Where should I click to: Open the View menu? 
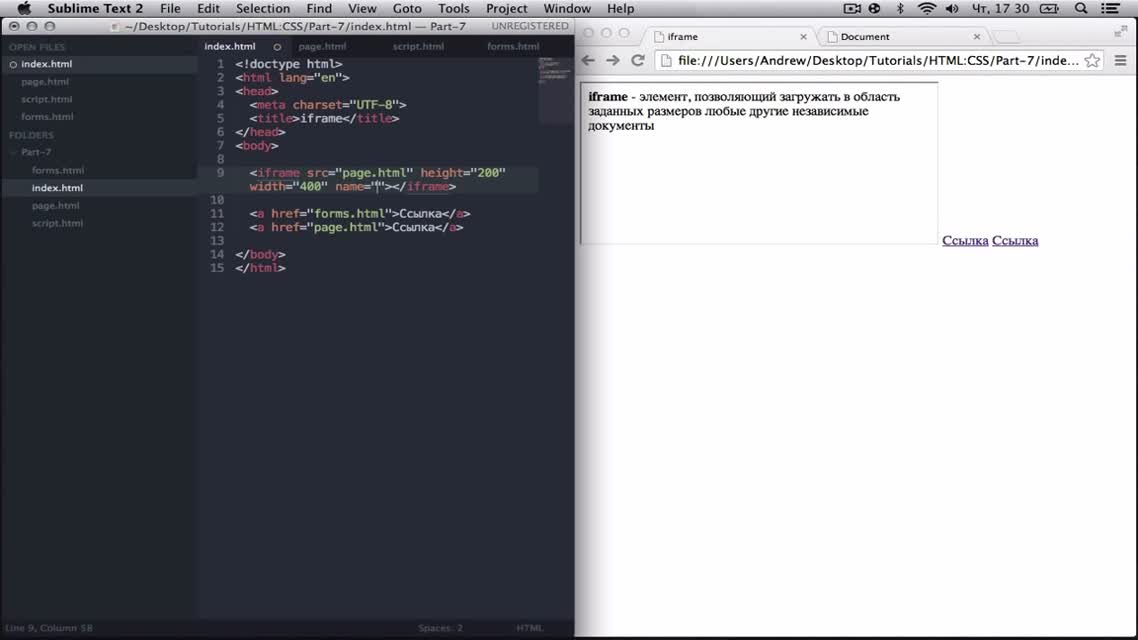pos(362,9)
